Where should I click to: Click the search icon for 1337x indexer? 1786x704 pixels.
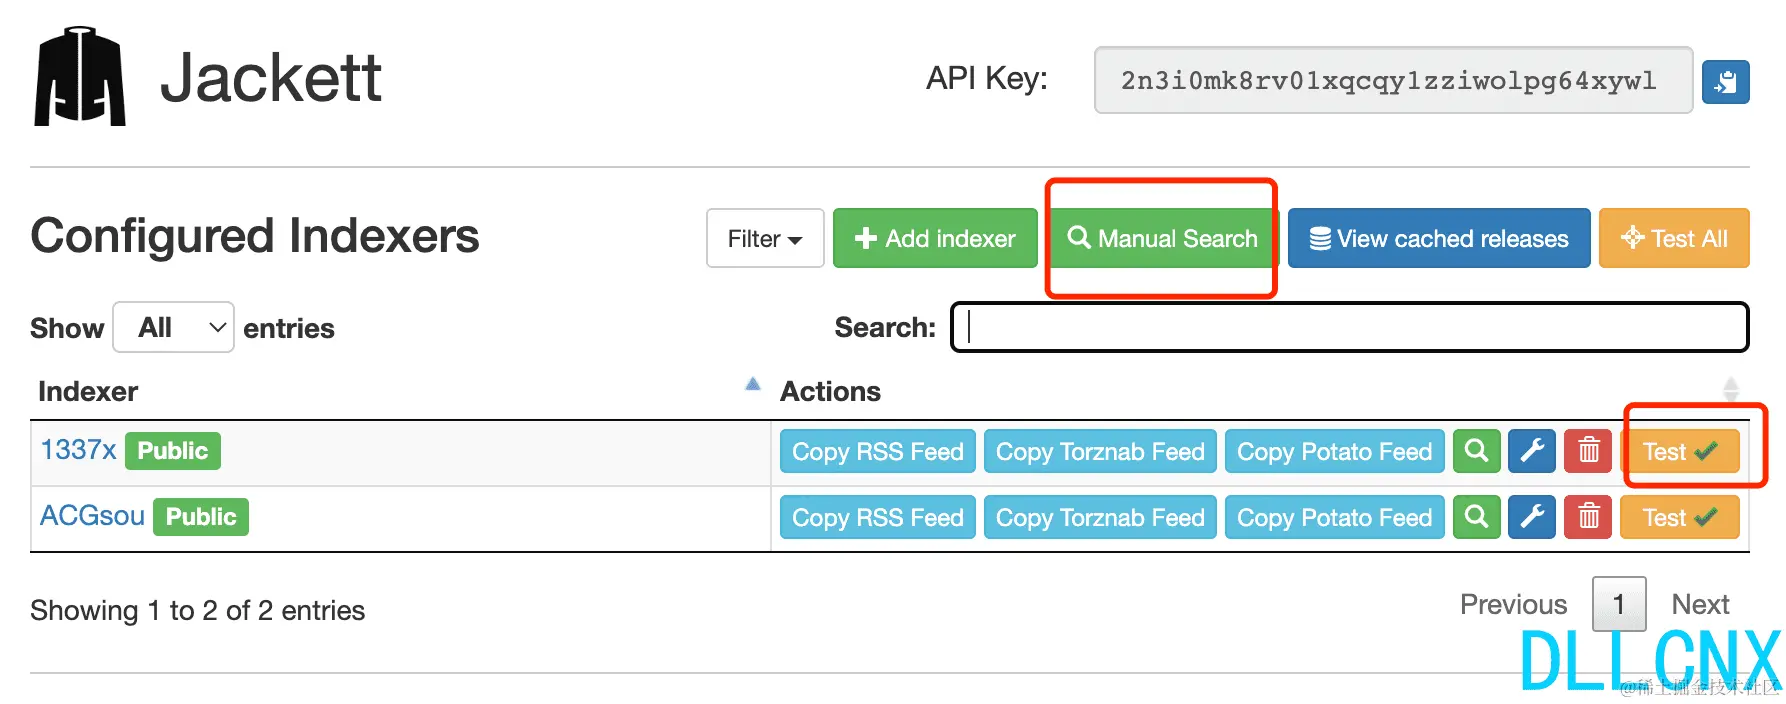[1476, 451]
